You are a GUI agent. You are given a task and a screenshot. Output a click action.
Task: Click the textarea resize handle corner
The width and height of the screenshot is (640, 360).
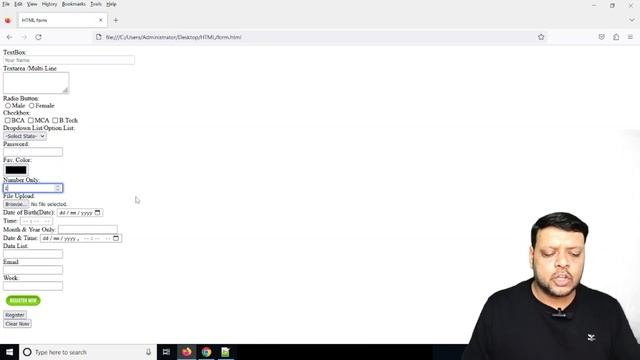coord(65,90)
